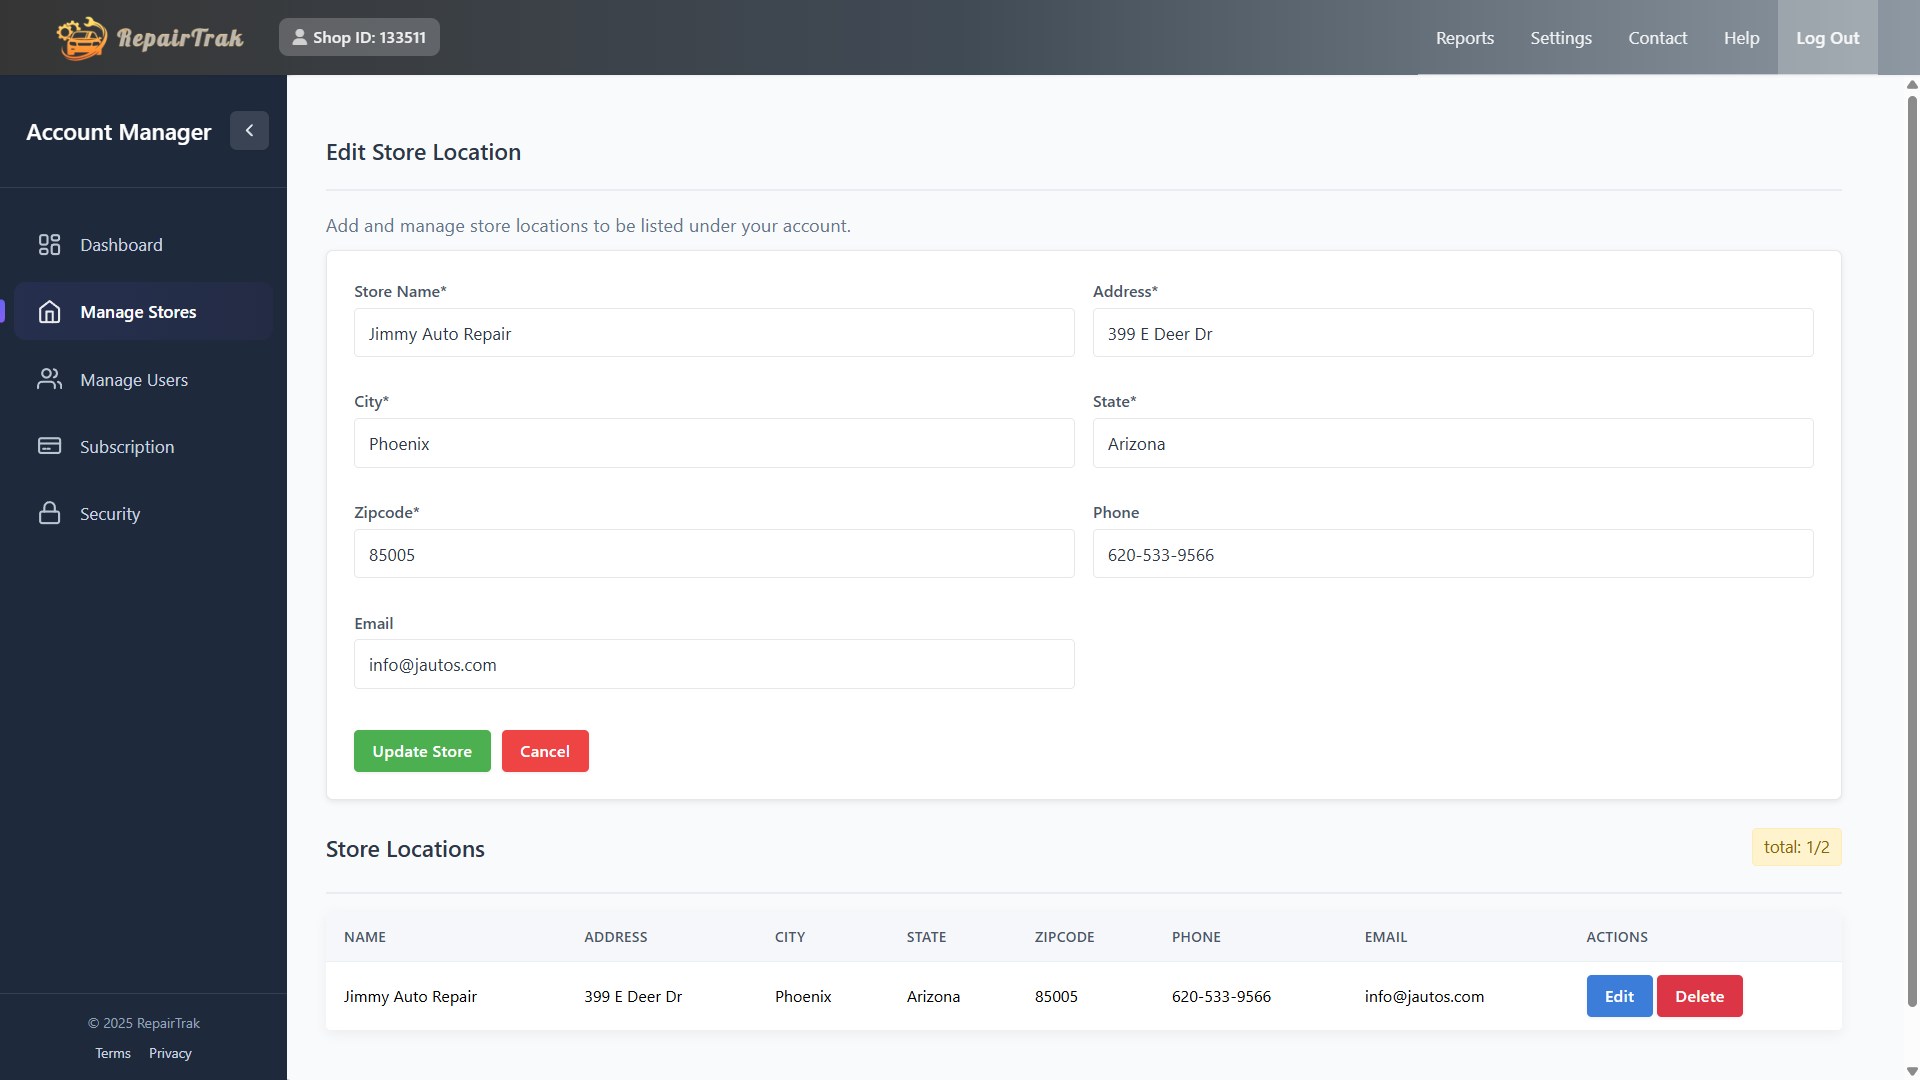Click the Log Out button
The height and width of the screenshot is (1080, 1920).
coord(1826,37)
